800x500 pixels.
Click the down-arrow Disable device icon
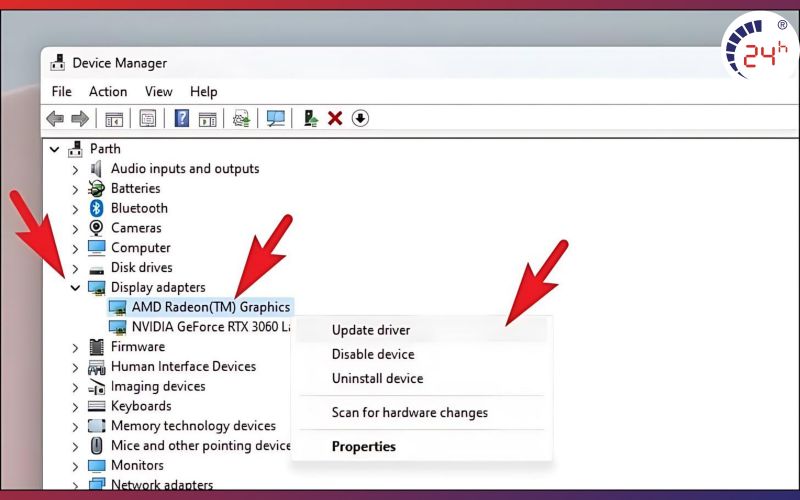pyautogui.click(x=360, y=118)
